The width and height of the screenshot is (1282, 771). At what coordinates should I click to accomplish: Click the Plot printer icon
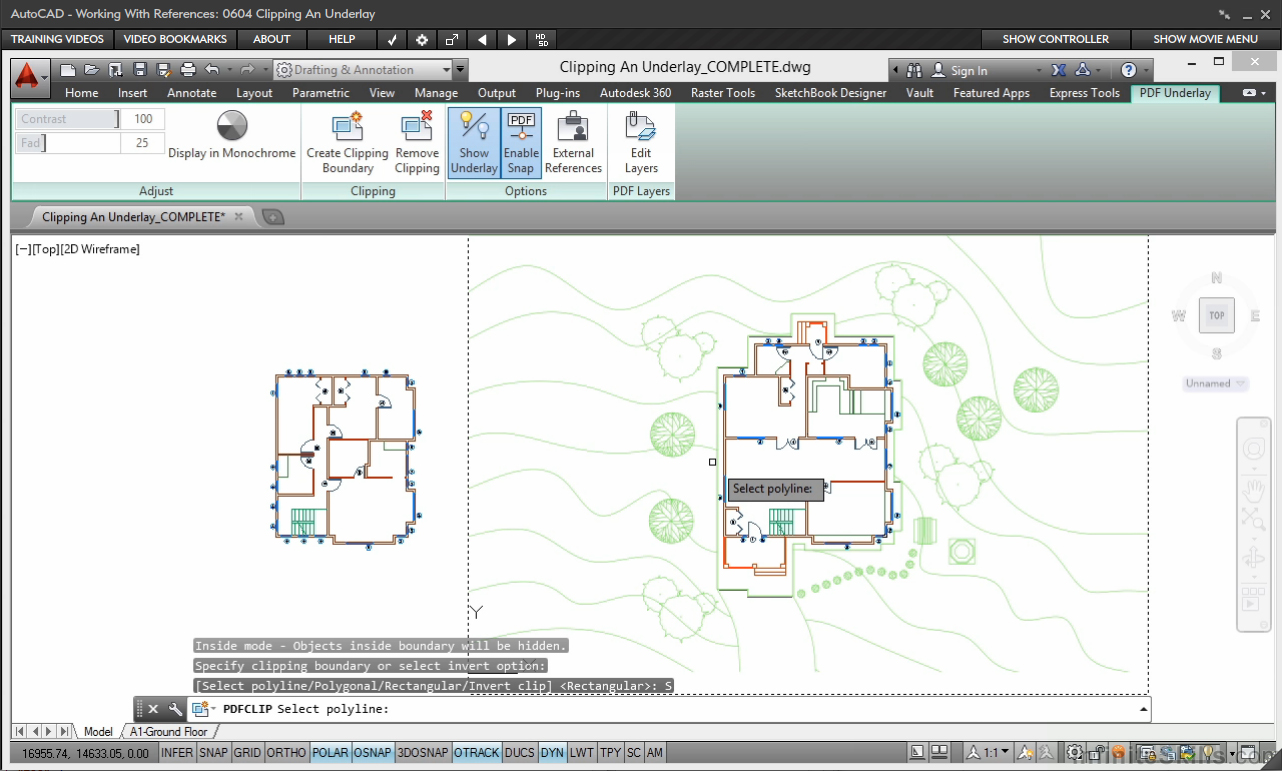click(188, 70)
